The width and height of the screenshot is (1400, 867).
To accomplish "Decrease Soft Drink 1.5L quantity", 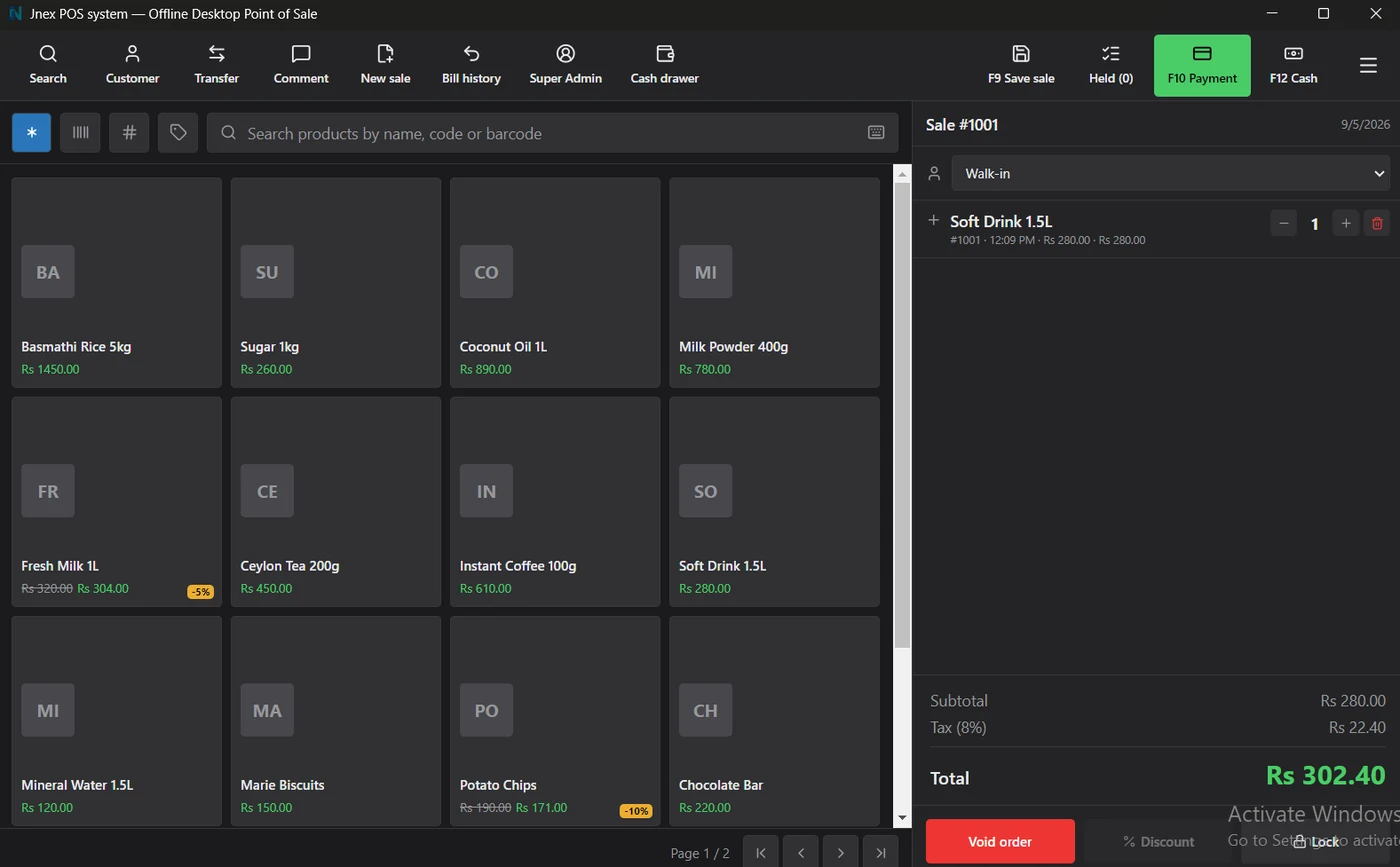I will click(1284, 223).
